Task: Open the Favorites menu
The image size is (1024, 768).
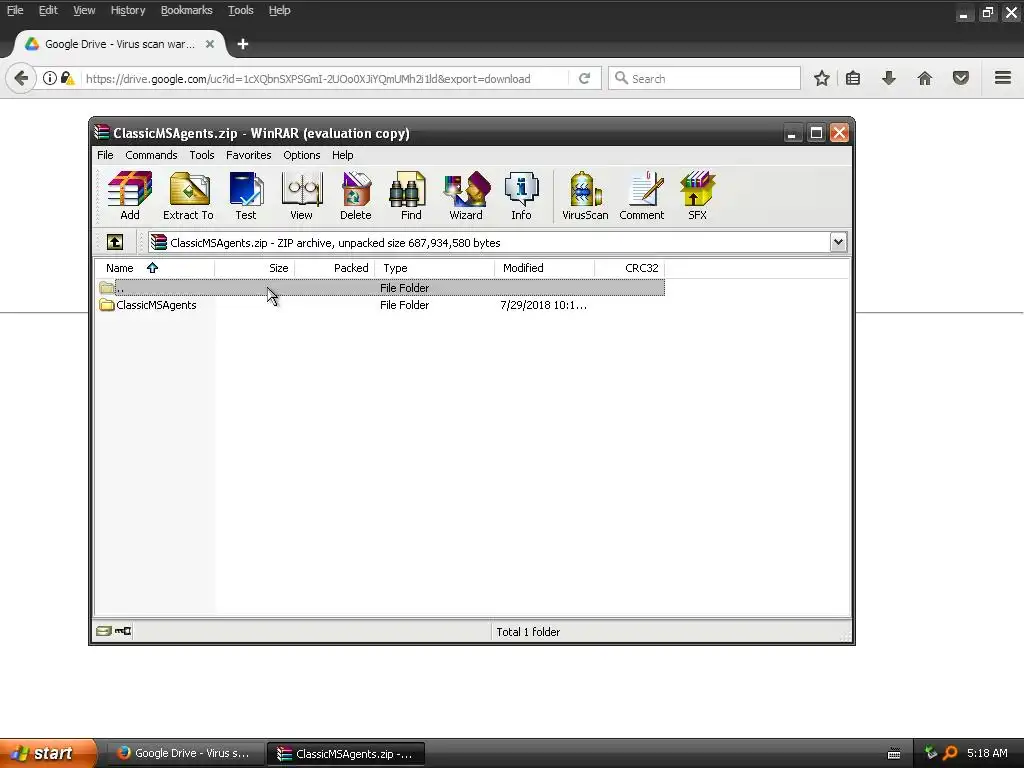Action: 249,155
